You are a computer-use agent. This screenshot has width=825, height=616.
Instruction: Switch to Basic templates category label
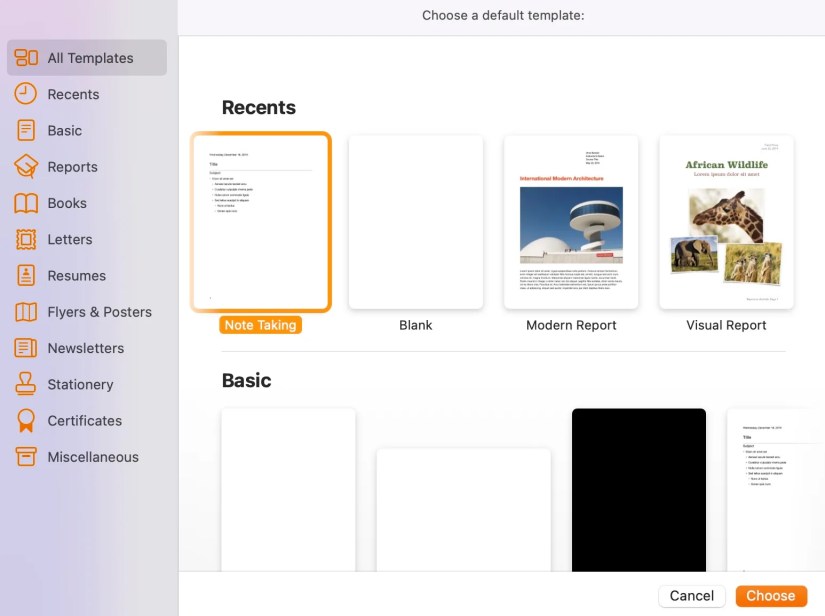(x=65, y=130)
